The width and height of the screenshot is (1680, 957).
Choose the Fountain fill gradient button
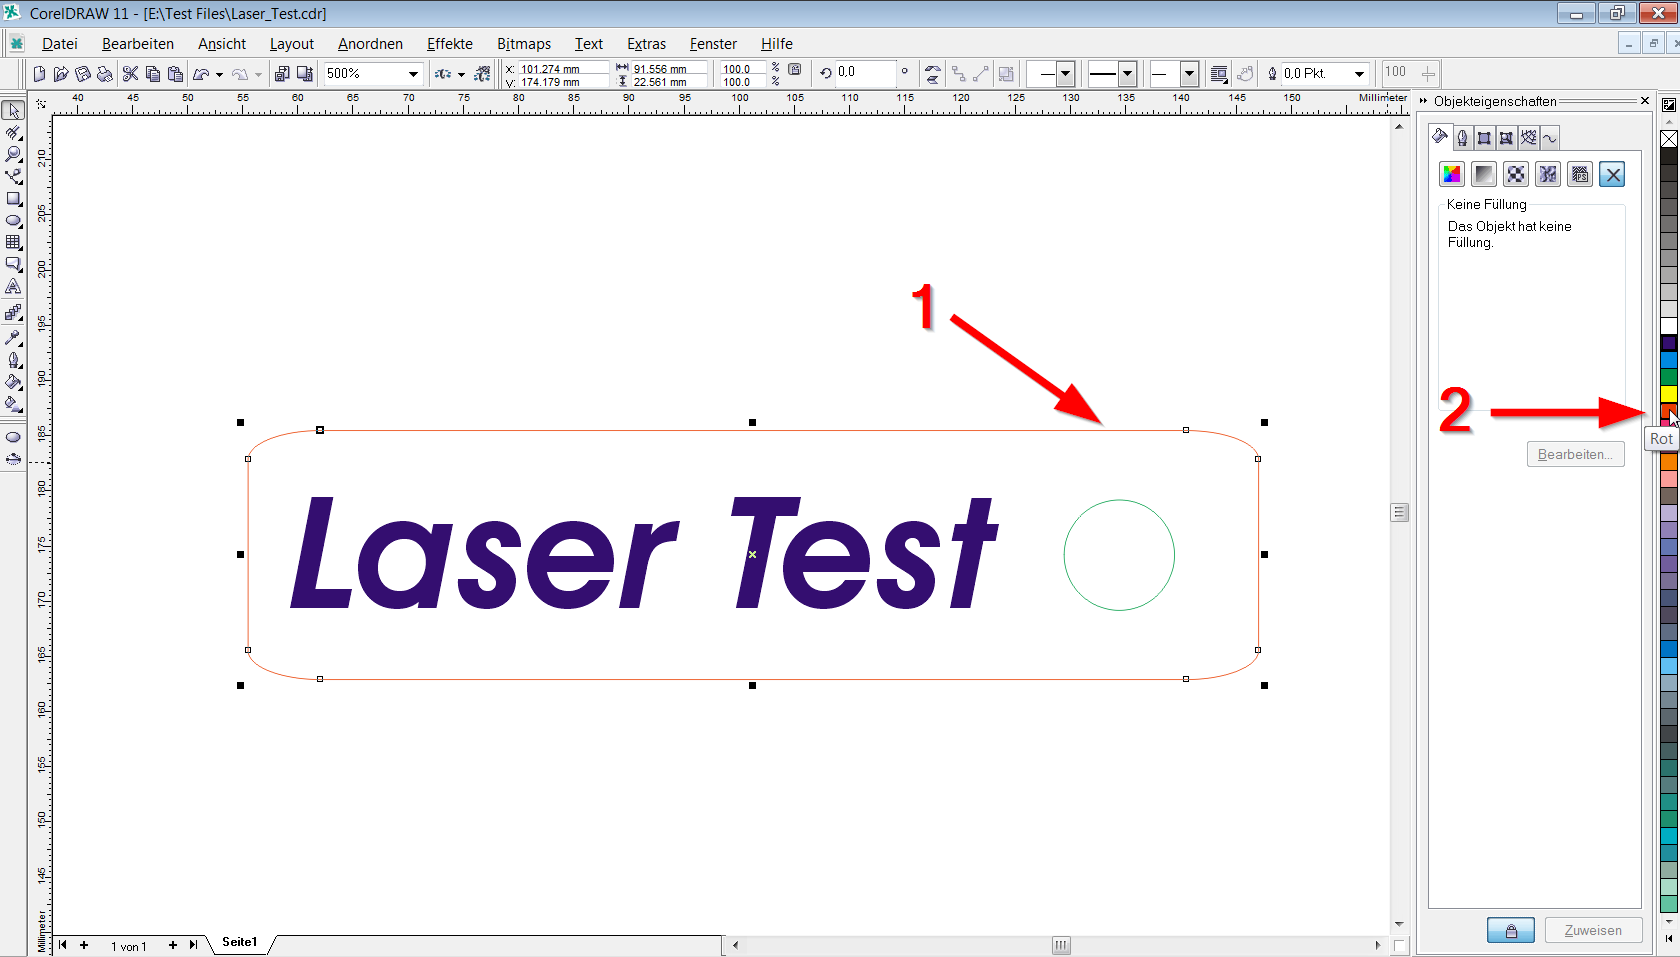[x=1484, y=175]
